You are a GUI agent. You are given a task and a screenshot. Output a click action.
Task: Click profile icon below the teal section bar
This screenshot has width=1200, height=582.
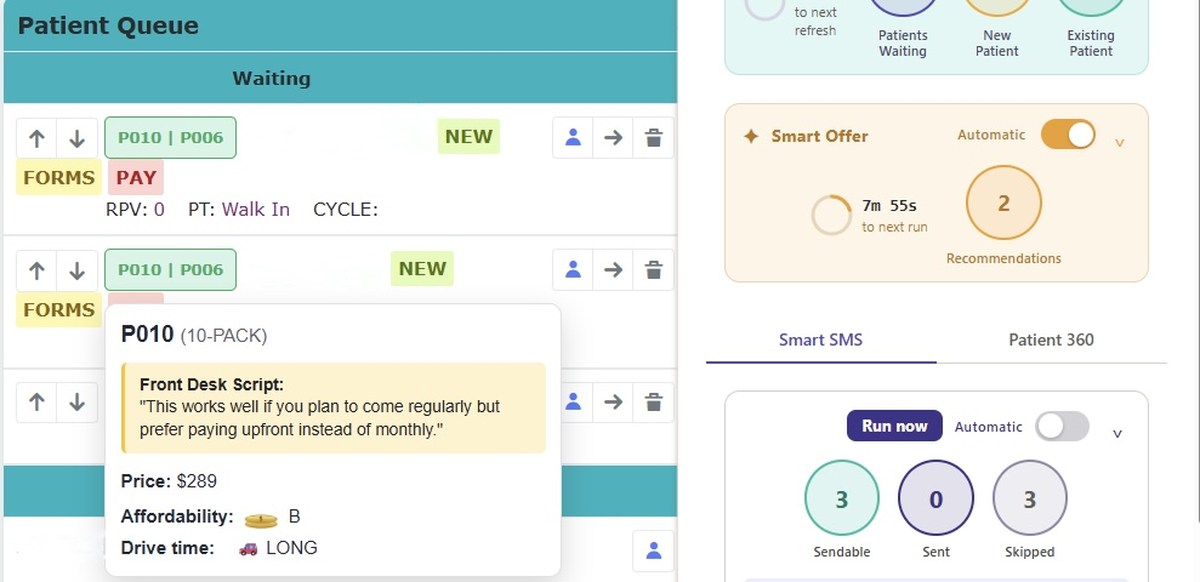(x=654, y=550)
